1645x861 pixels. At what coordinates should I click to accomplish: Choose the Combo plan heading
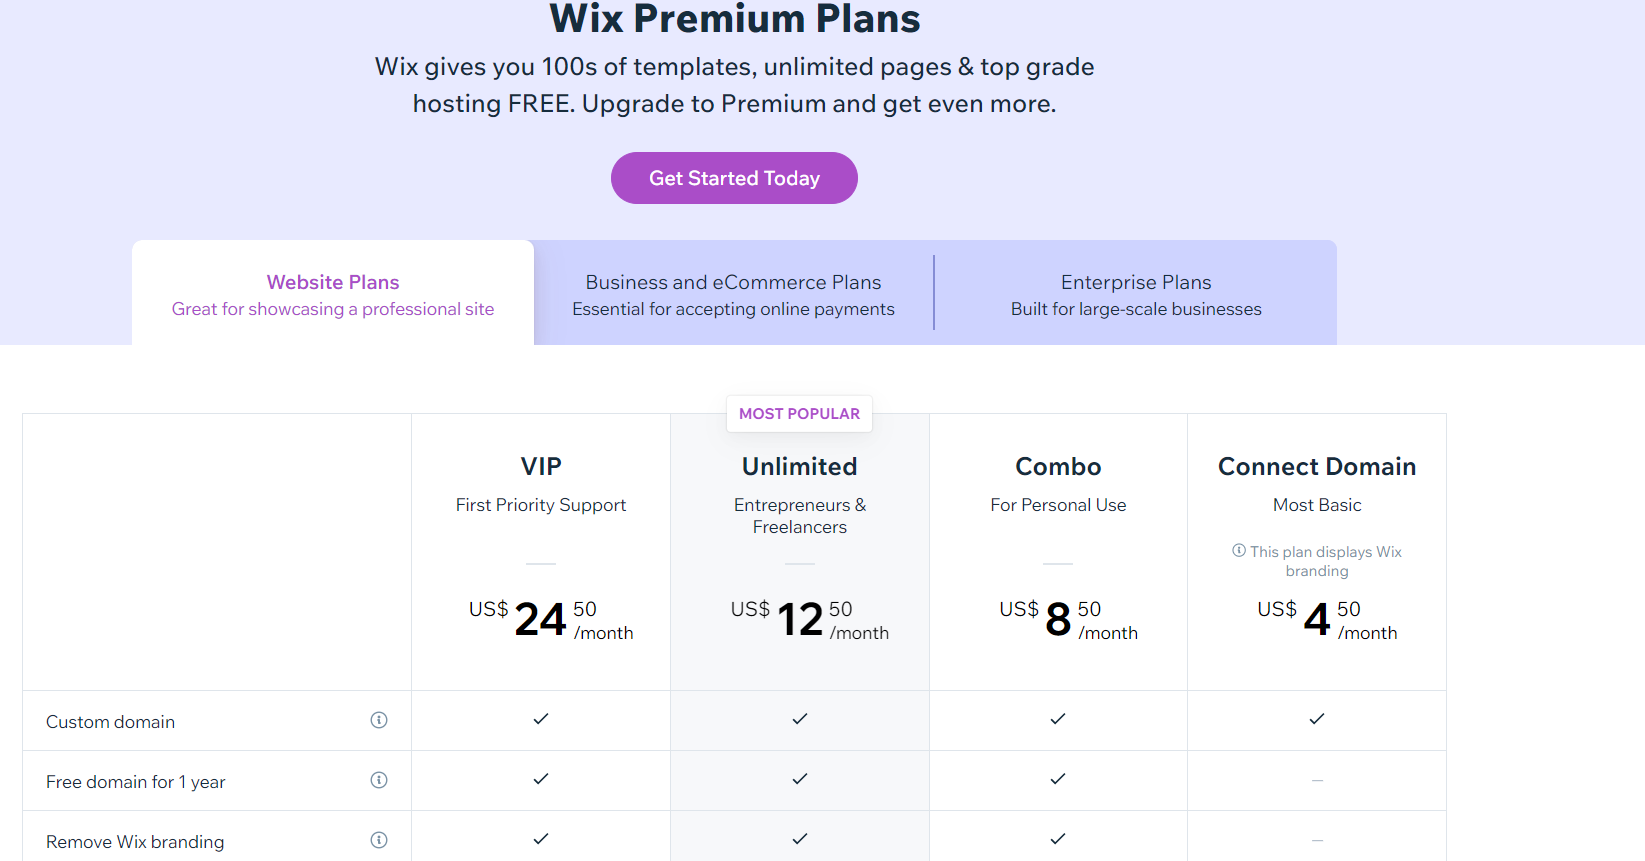tap(1058, 467)
